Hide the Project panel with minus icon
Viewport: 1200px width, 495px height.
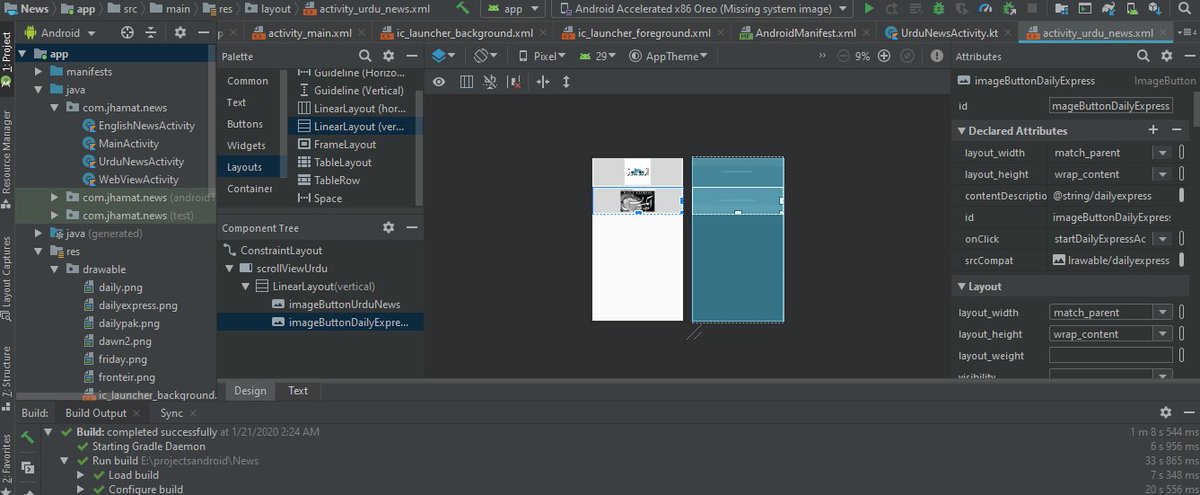(x=203, y=32)
